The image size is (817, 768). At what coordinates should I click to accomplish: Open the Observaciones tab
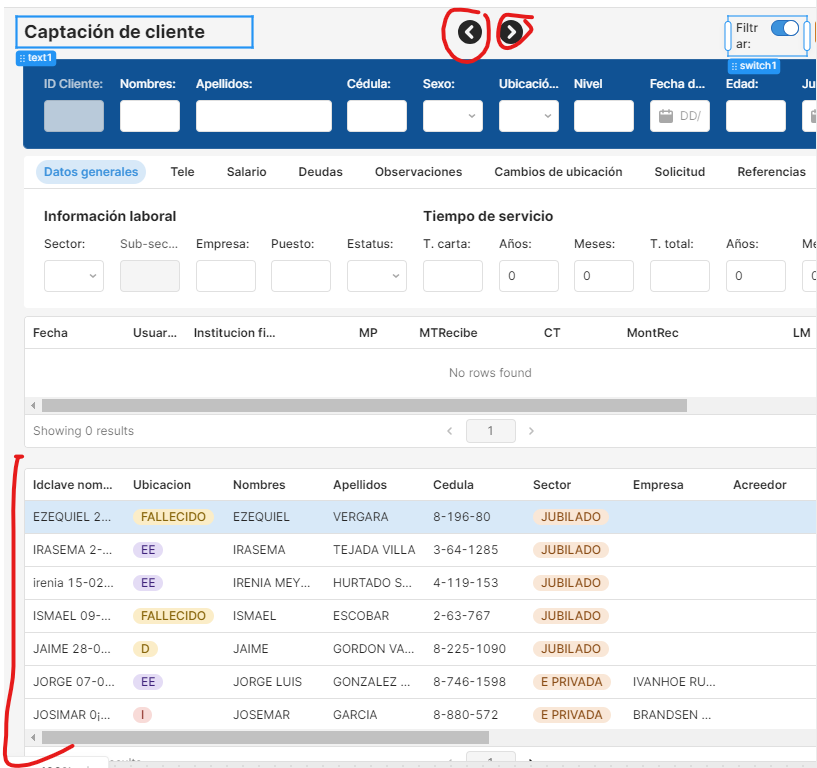click(x=418, y=172)
